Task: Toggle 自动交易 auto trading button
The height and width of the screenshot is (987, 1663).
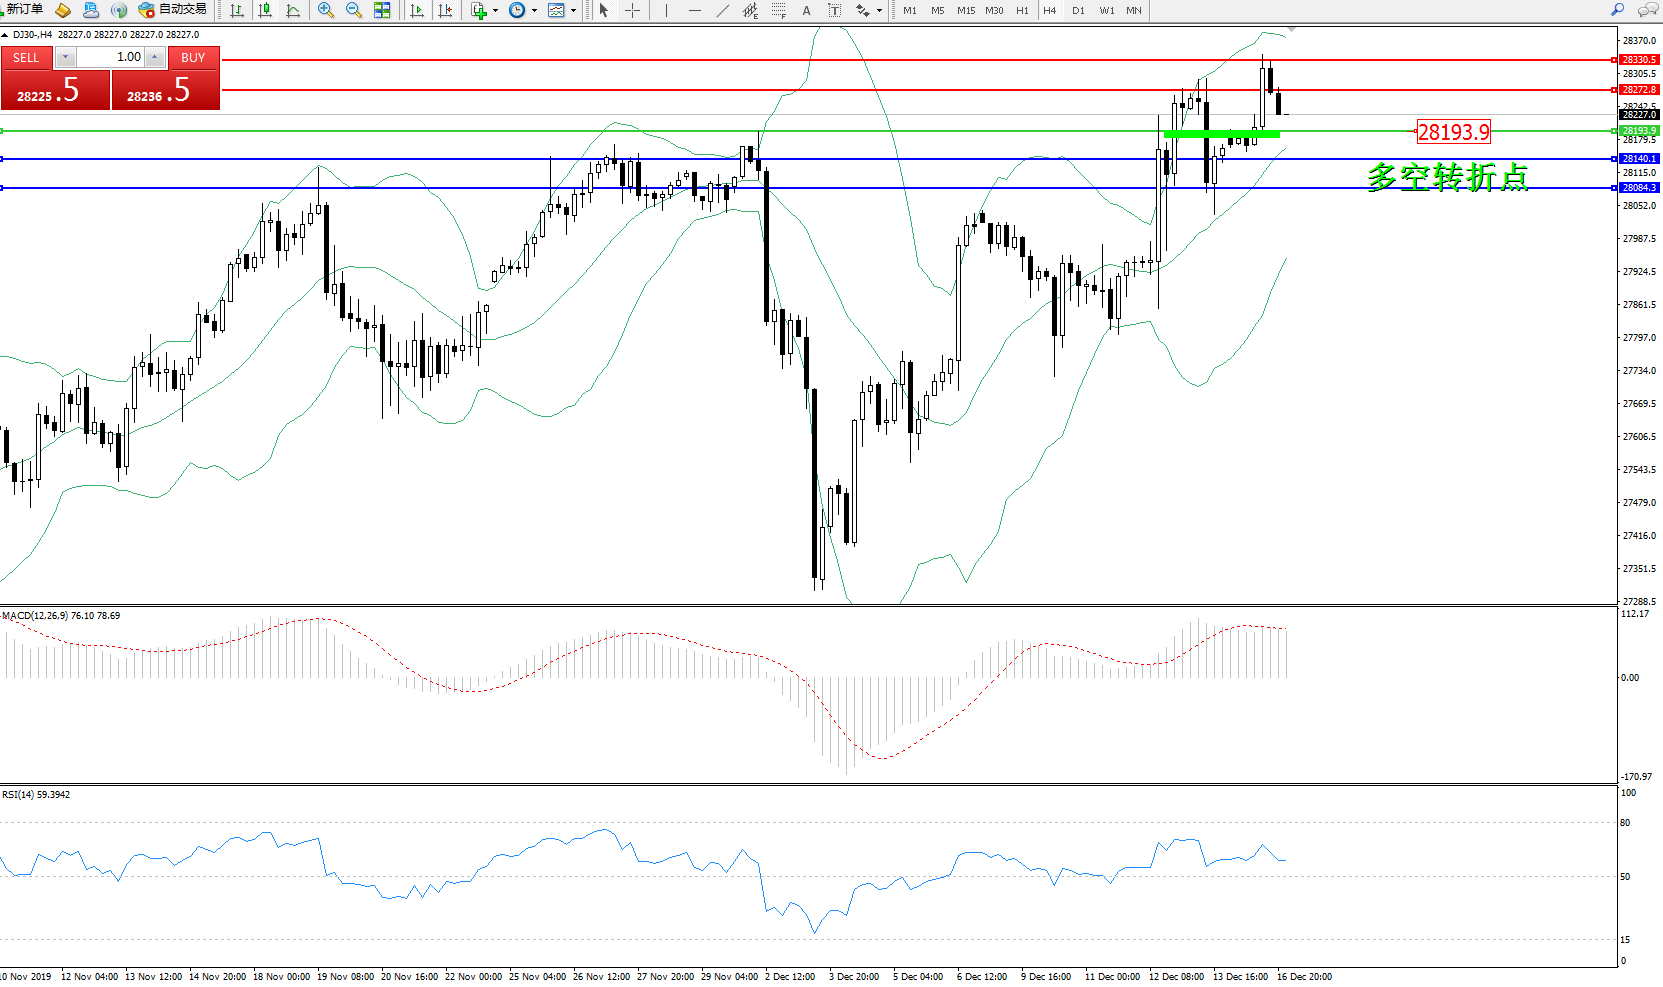Action: [173, 10]
